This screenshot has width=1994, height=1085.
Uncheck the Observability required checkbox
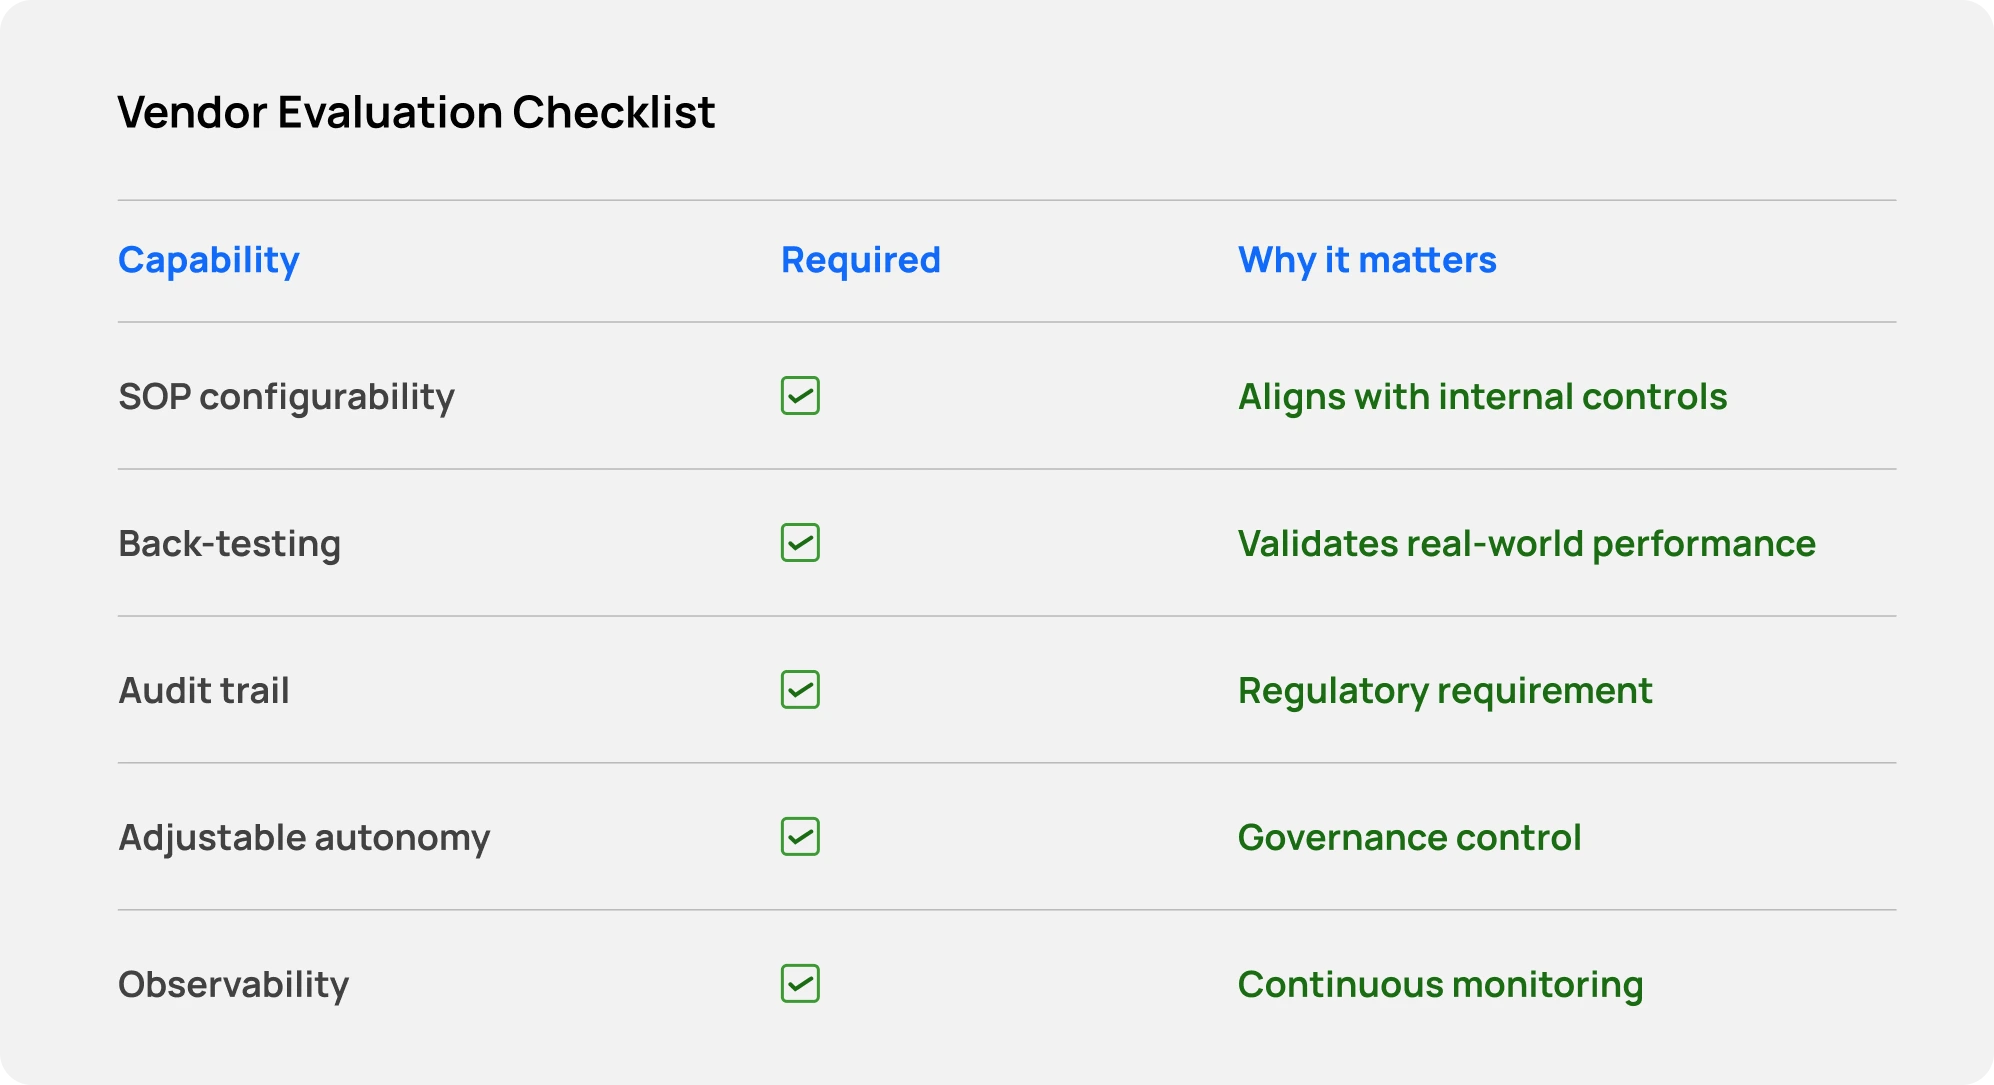800,984
